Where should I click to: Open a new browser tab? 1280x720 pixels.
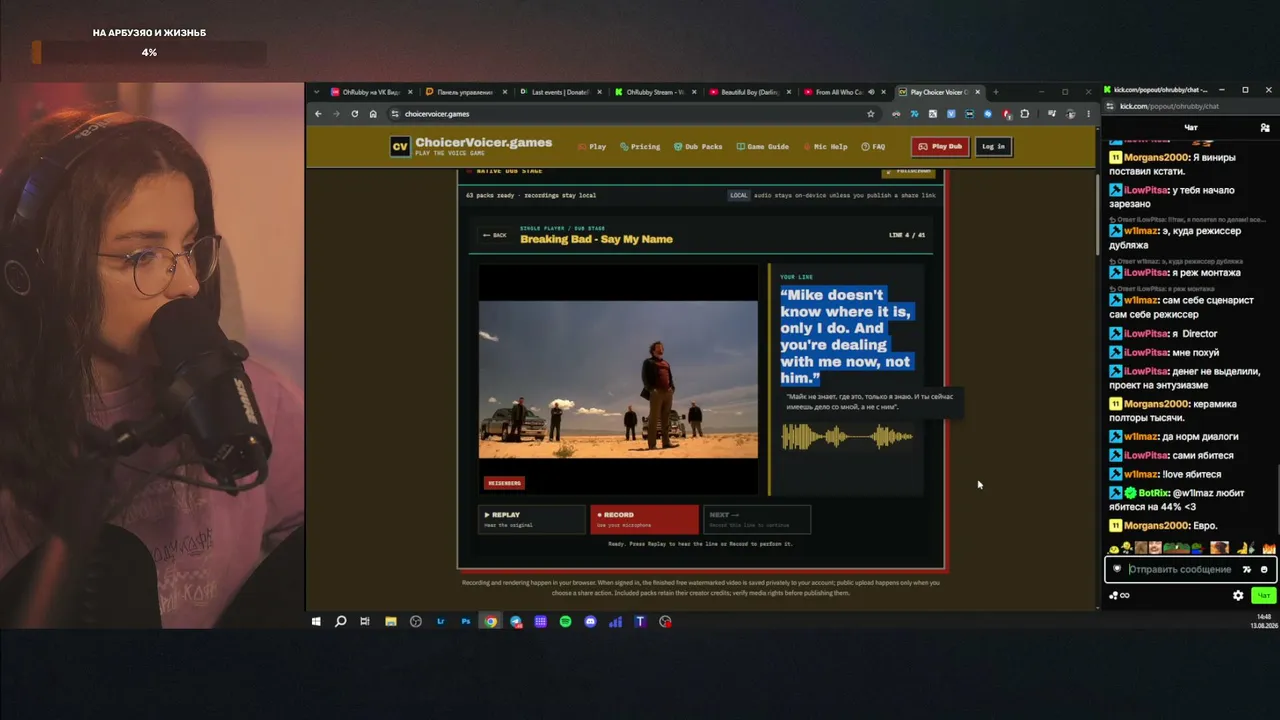coord(995,92)
